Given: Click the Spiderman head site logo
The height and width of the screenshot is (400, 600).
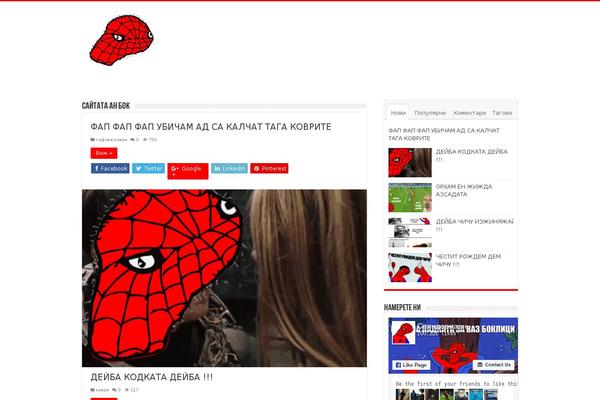Looking at the screenshot, I should tap(121, 41).
